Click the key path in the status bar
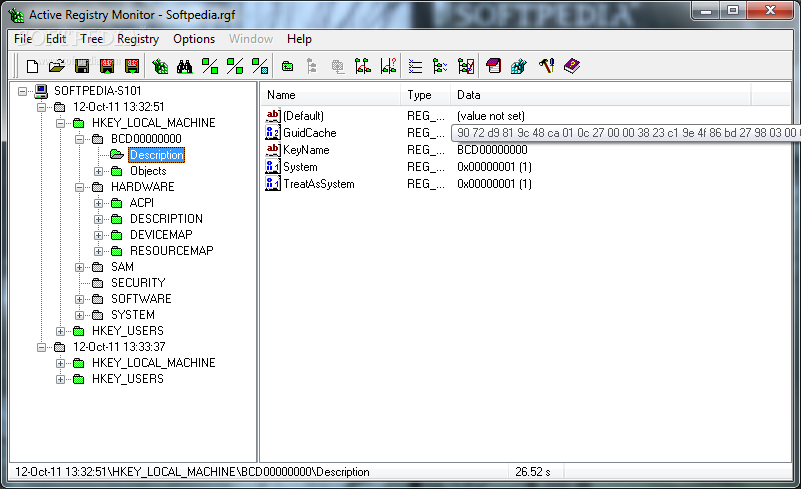The image size is (801, 489). click(192, 472)
